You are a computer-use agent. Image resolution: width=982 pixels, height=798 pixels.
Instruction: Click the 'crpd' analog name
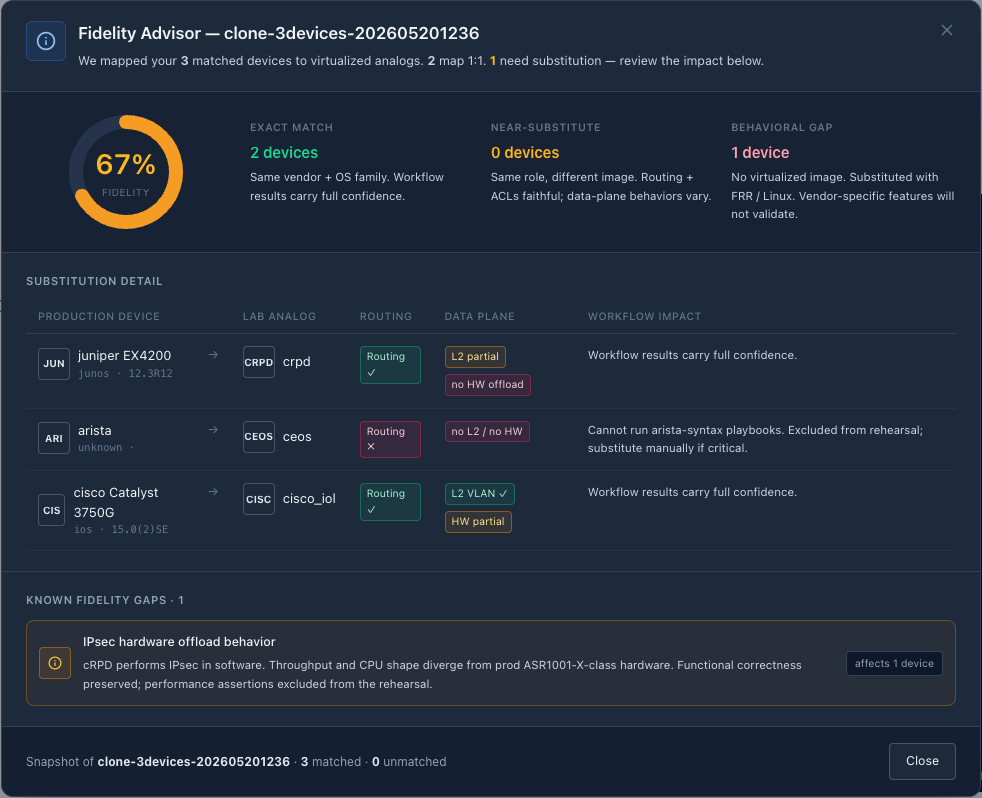click(x=296, y=362)
